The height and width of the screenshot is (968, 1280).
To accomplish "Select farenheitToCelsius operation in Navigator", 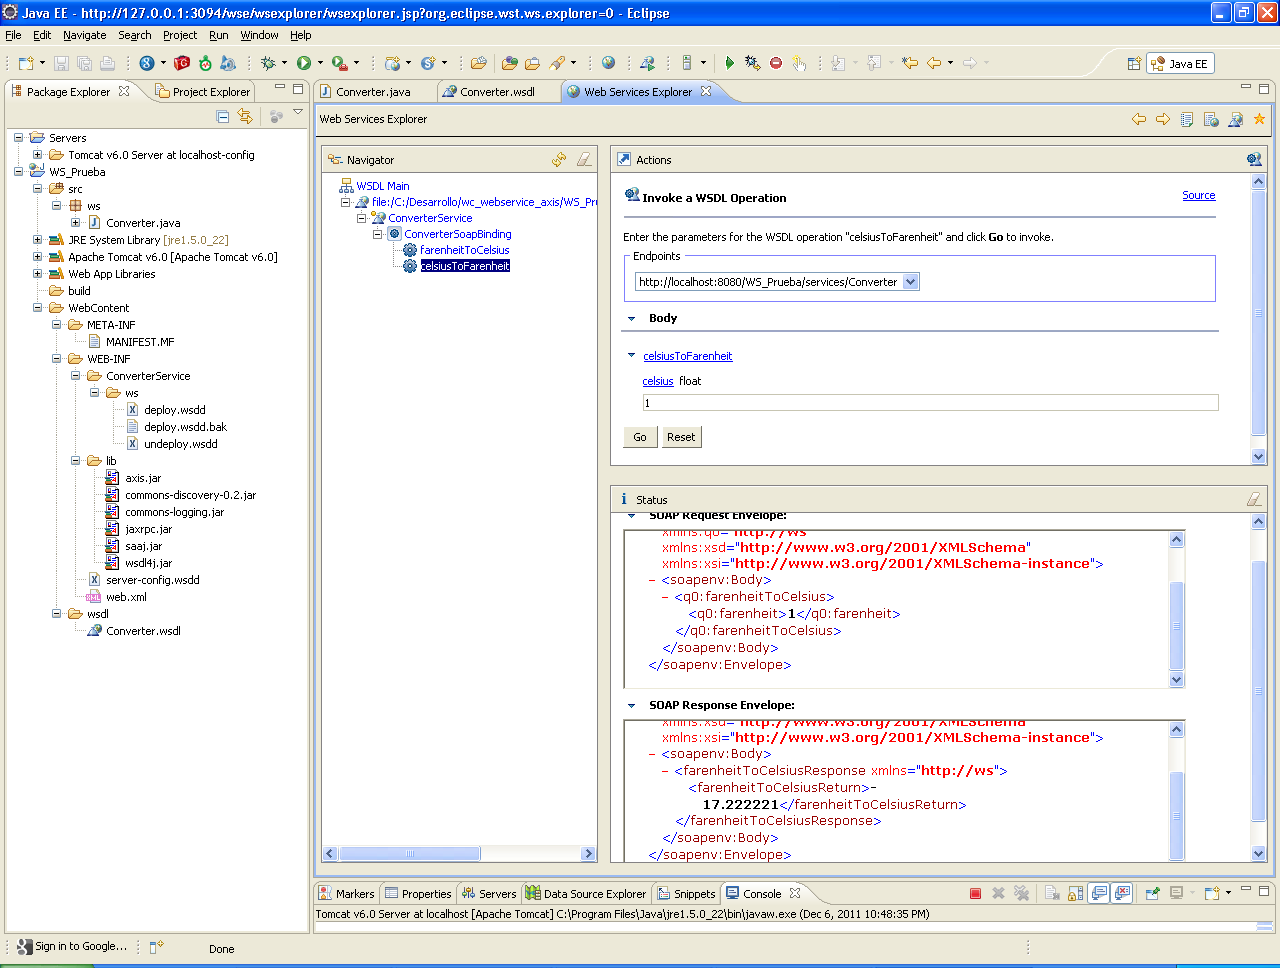I will pyautogui.click(x=465, y=250).
